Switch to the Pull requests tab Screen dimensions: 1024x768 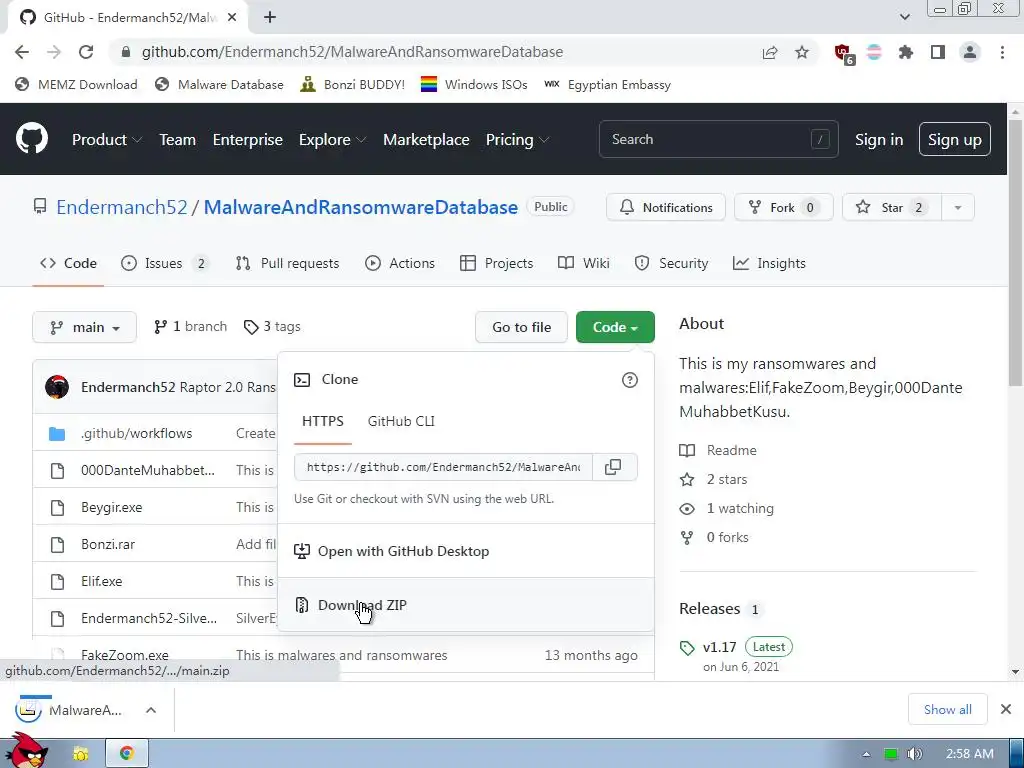[287, 263]
